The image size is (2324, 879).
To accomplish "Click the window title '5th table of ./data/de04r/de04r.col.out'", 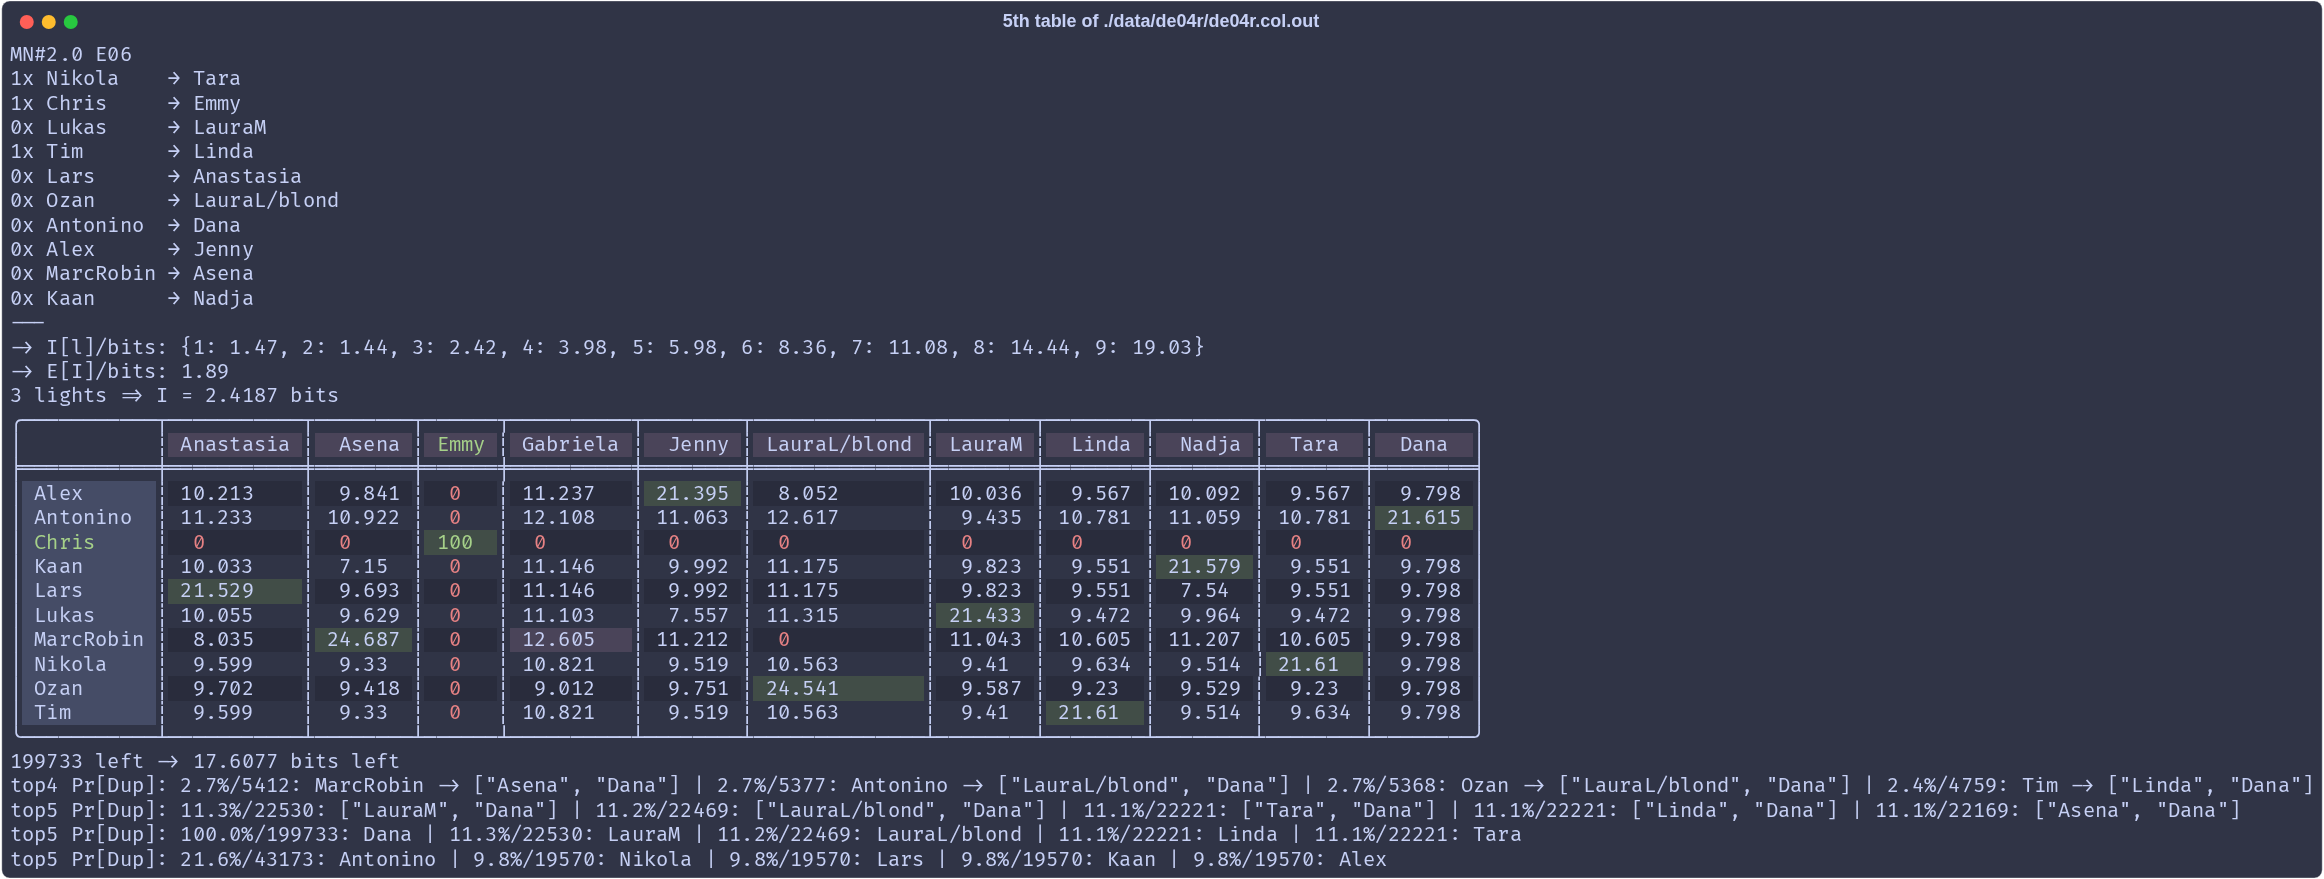I will (x=1160, y=21).
